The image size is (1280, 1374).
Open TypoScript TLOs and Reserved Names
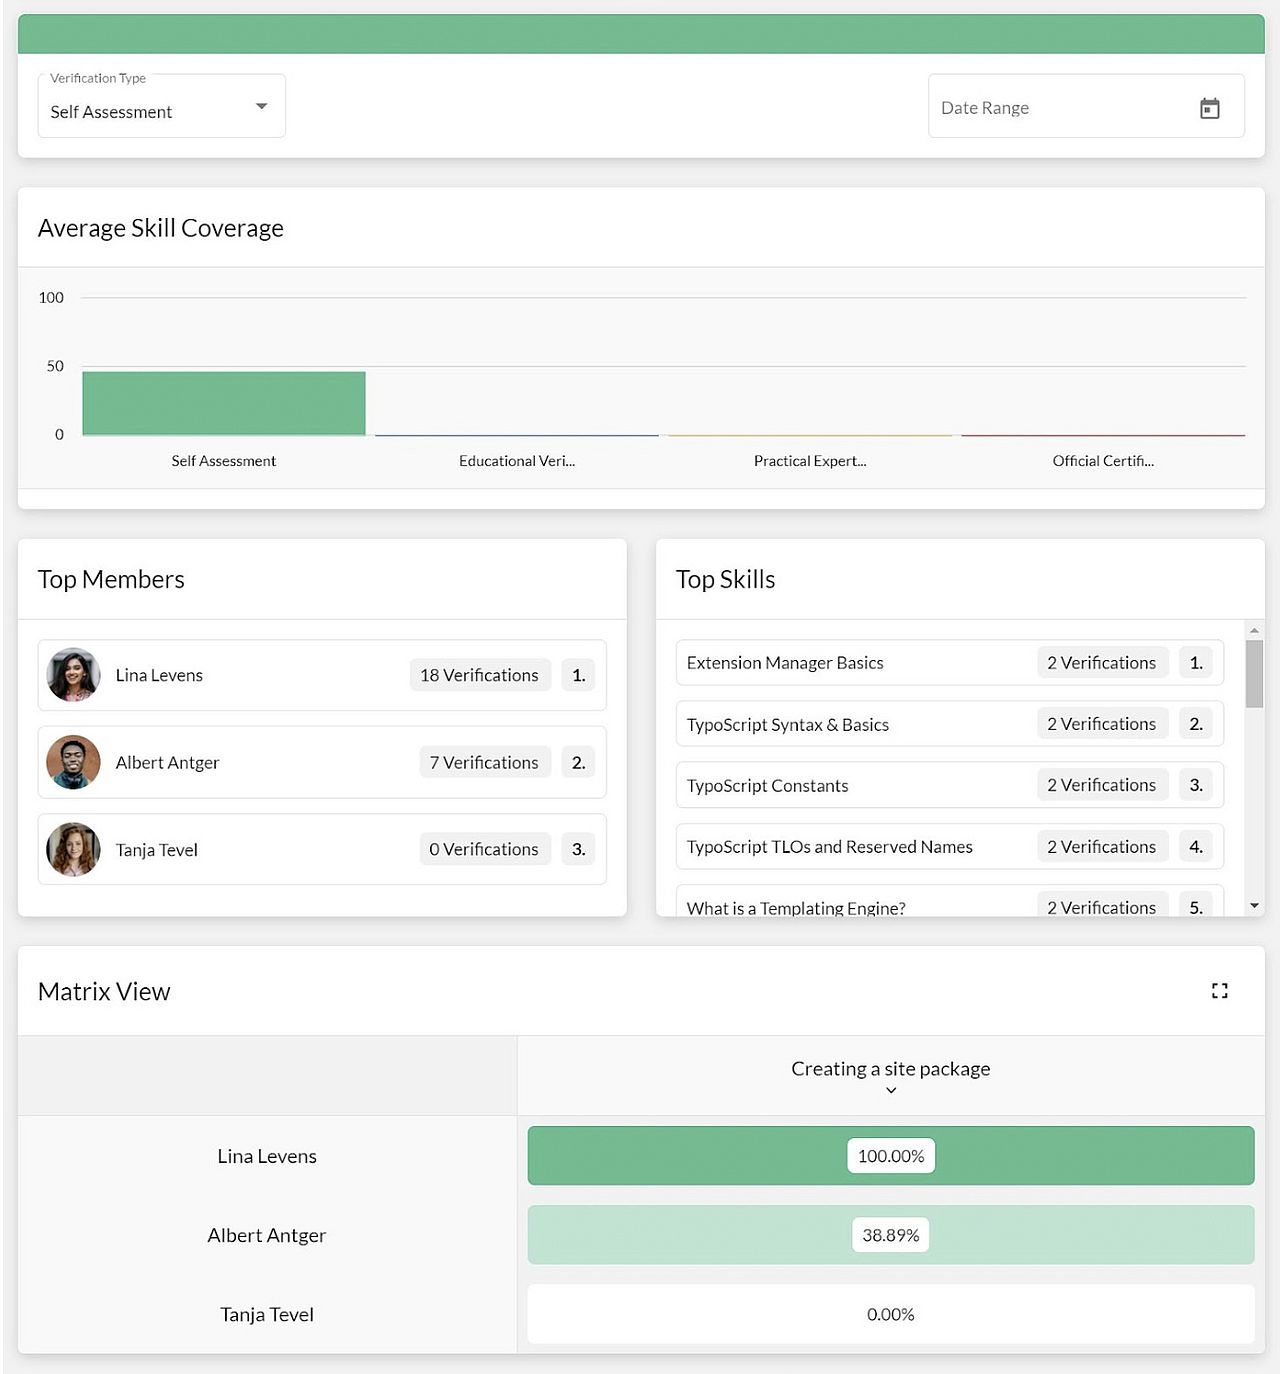829,847
